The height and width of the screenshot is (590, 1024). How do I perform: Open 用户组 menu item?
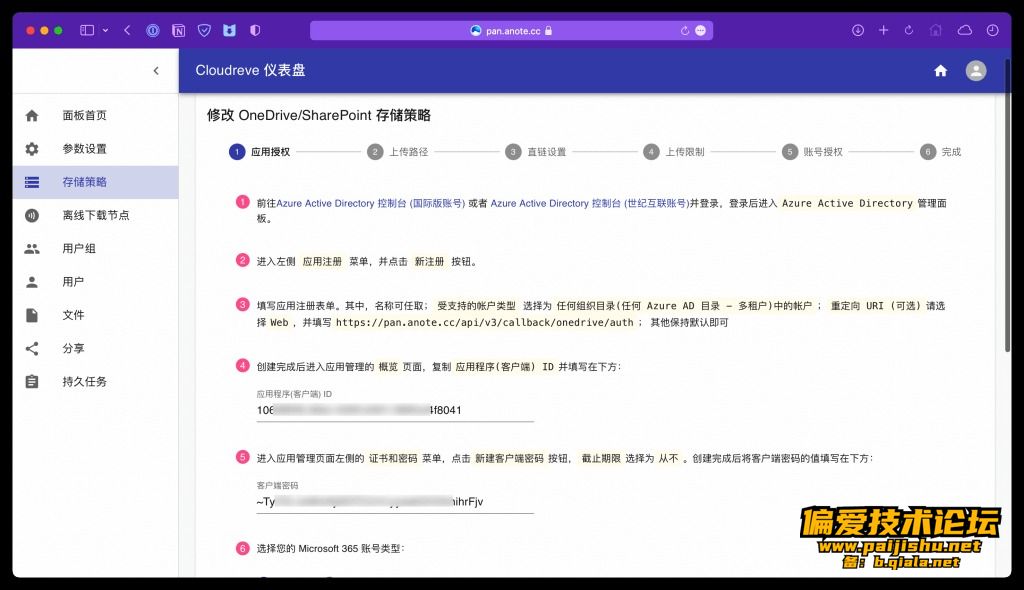click(95, 249)
